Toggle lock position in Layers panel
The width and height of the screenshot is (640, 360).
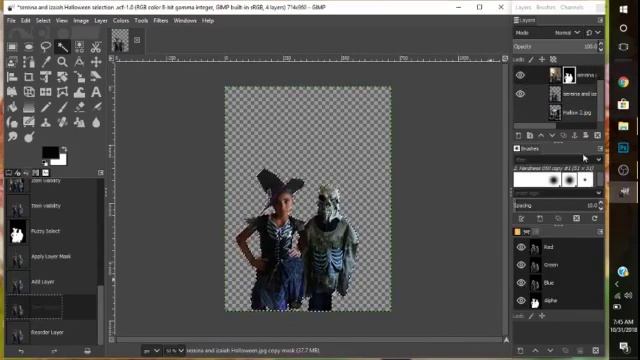542,60
